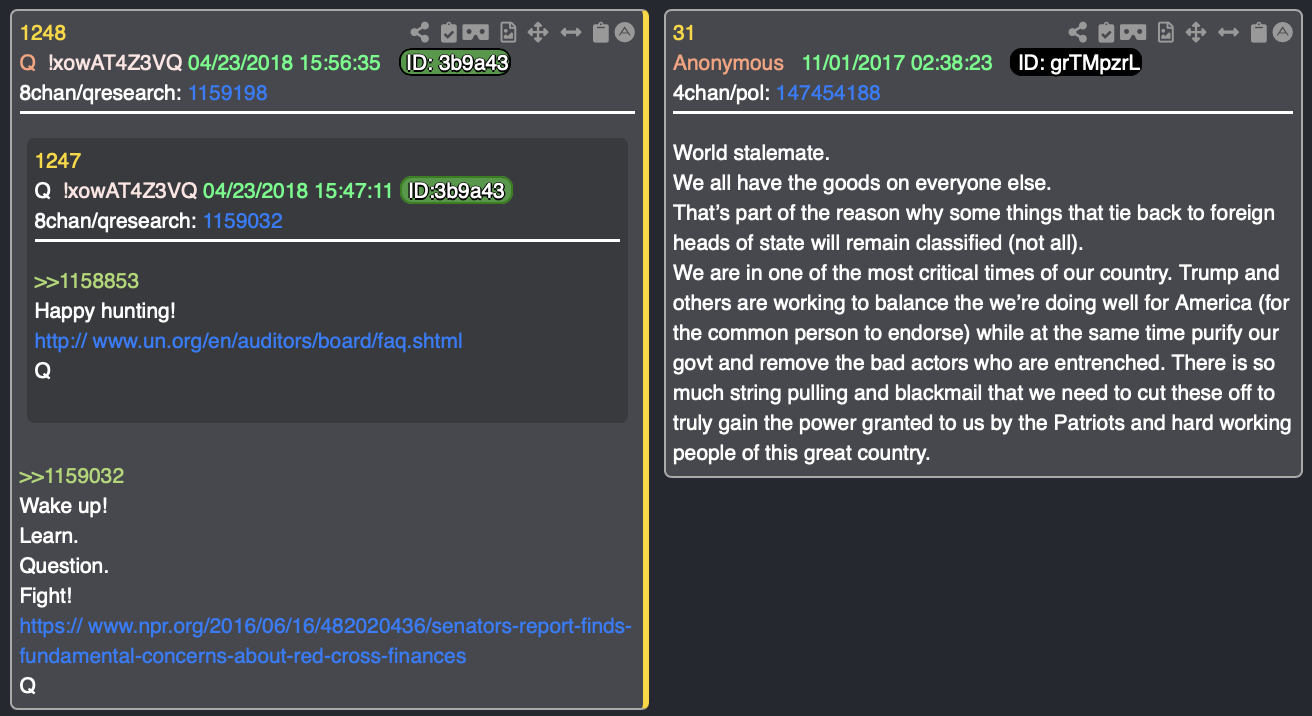Viewport: 1312px width, 716px height.
Task: Click ID badge 3b9a43 on quoted post 1247
Action: pos(457,190)
